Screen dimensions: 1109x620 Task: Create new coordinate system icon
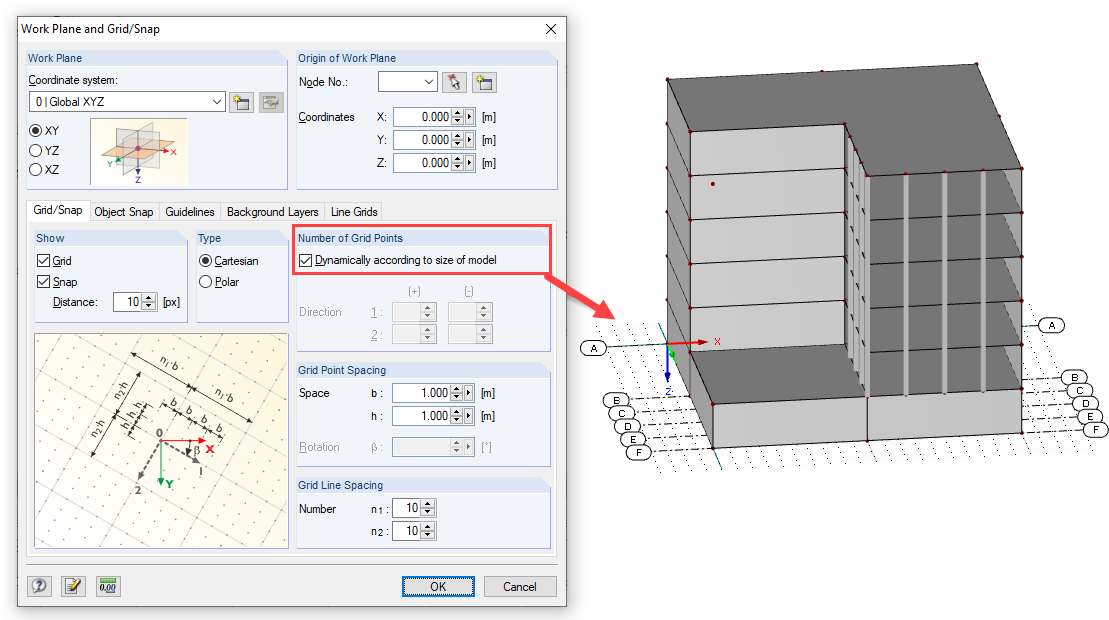pyautogui.click(x=241, y=102)
